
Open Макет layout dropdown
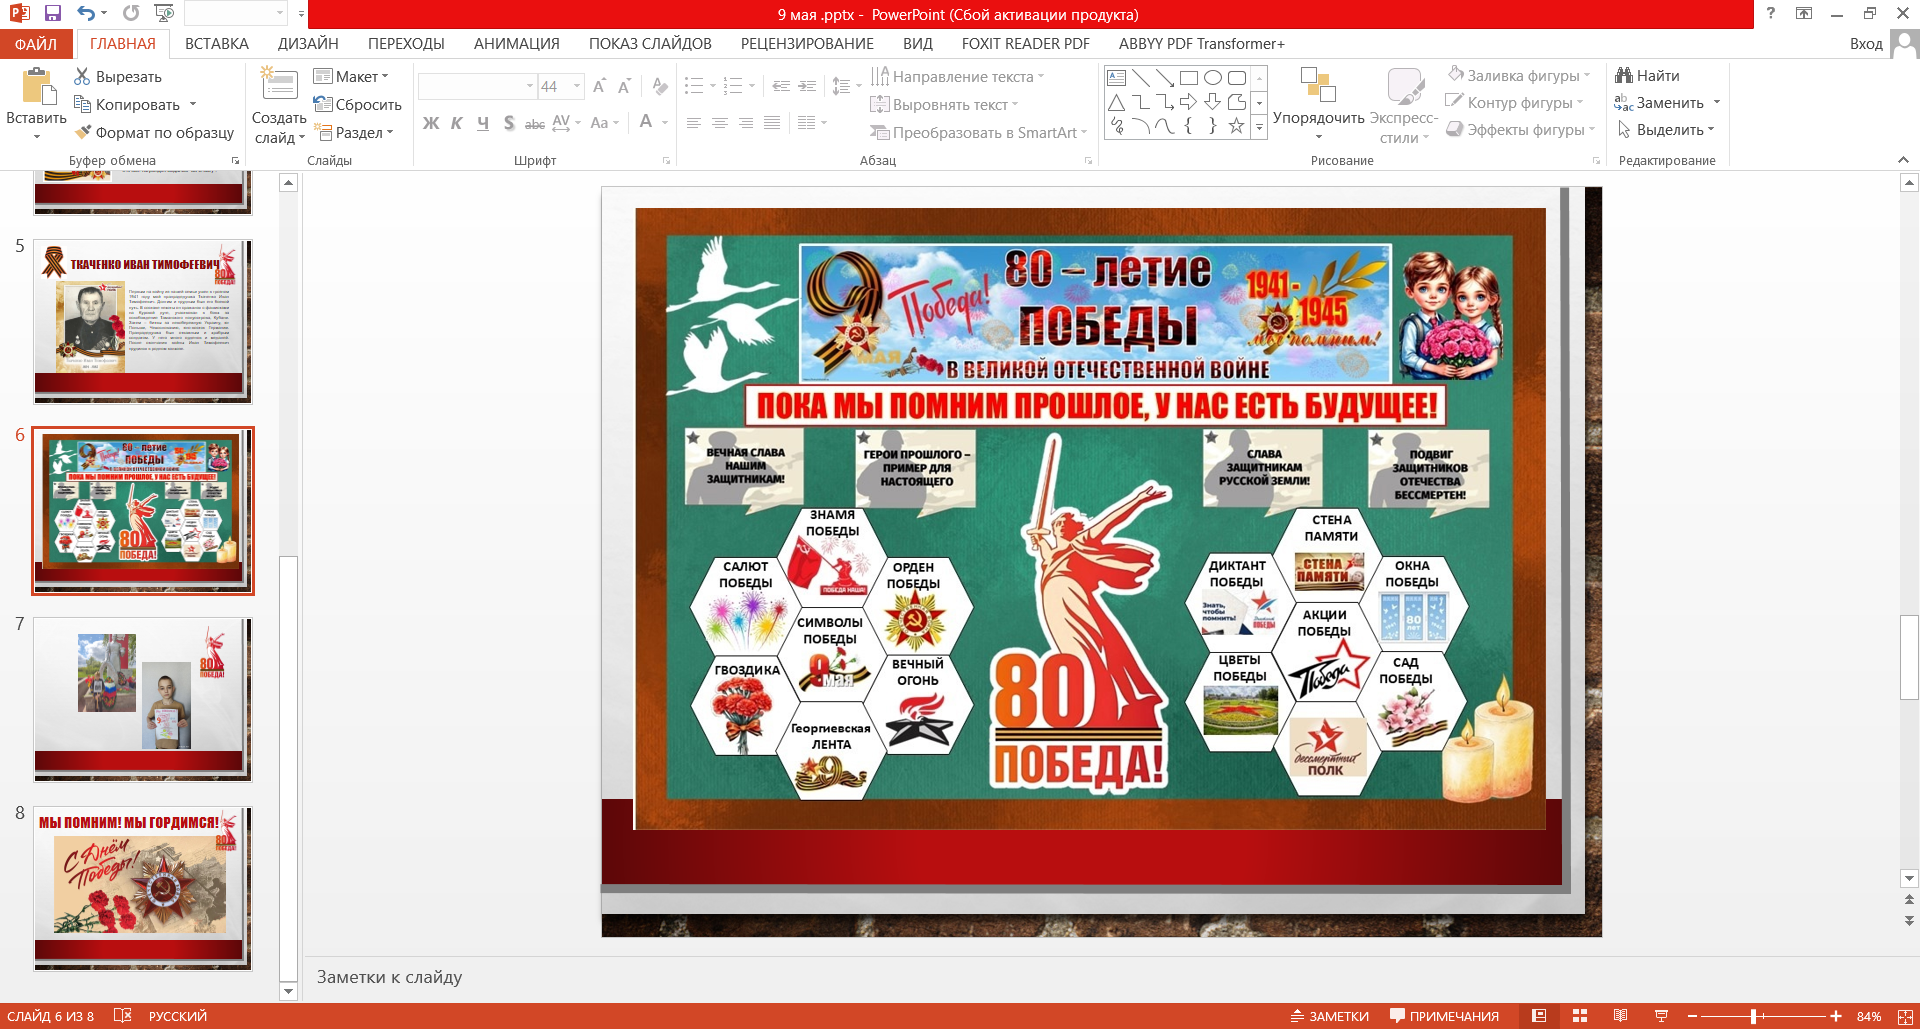point(351,77)
